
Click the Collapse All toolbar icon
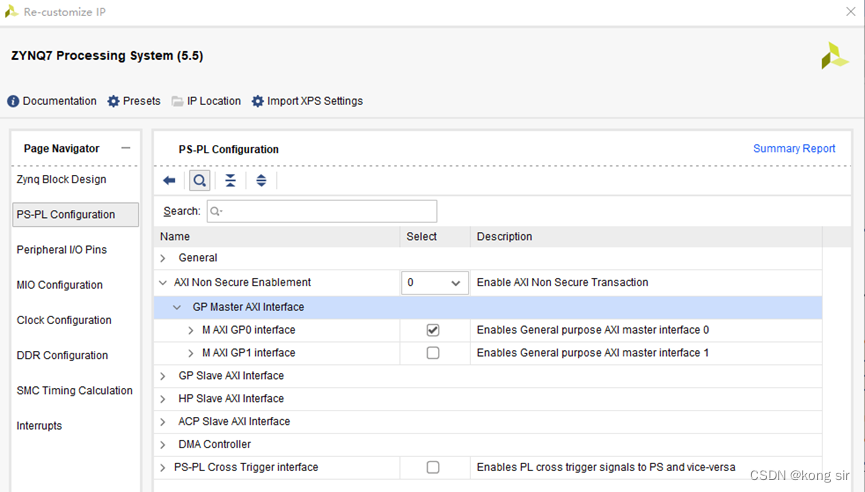(x=231, y=180)
